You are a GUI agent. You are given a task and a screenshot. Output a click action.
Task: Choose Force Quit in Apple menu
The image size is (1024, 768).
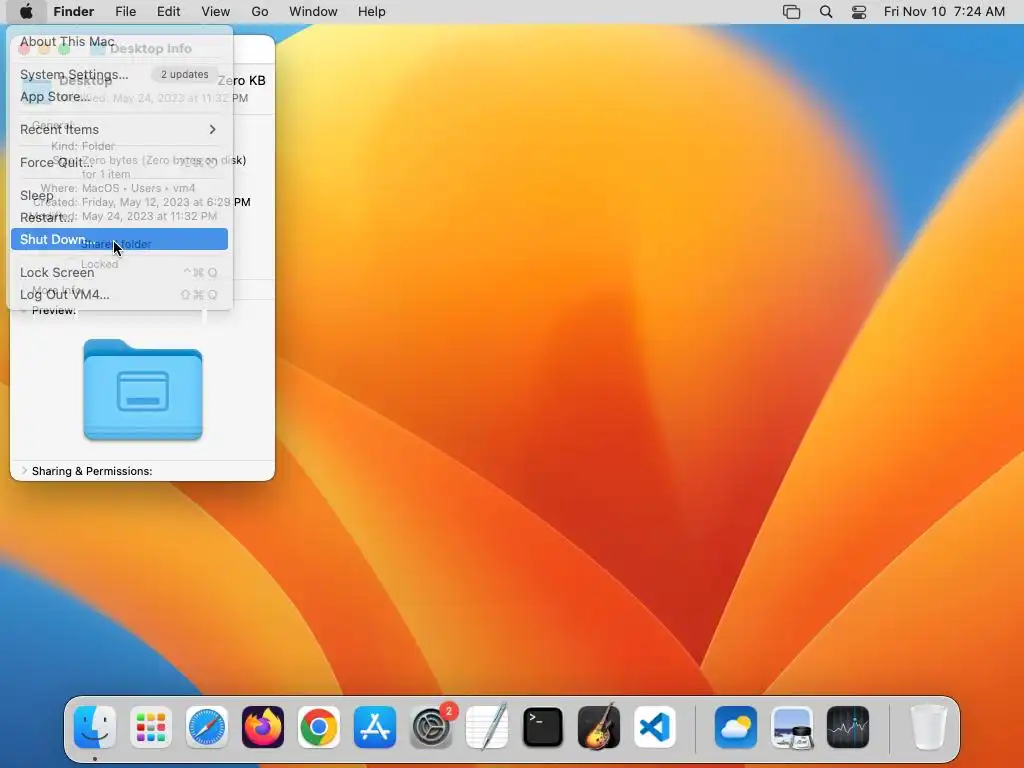point(120,163)
